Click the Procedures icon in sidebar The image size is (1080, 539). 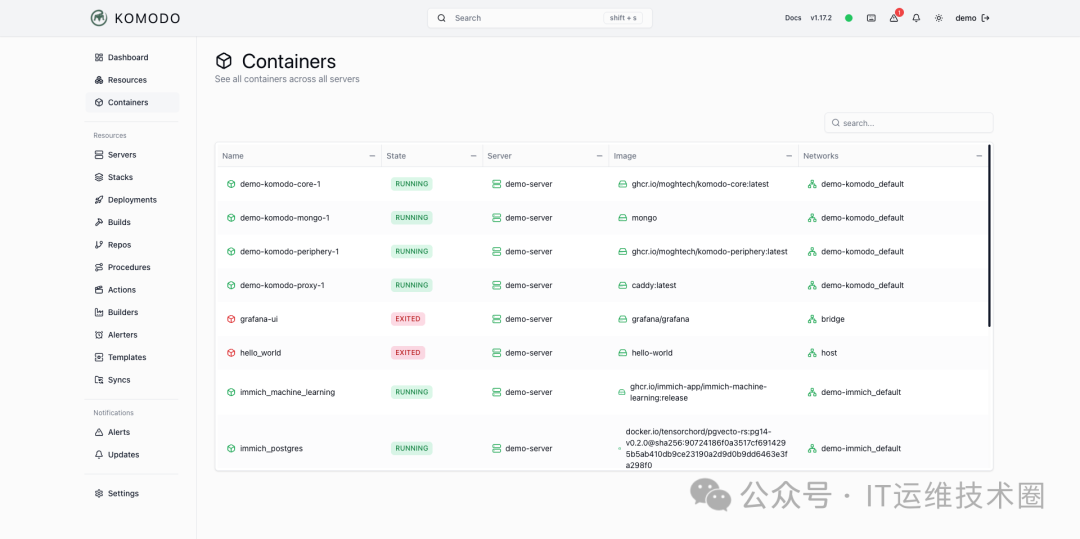(x=99, y=267)
